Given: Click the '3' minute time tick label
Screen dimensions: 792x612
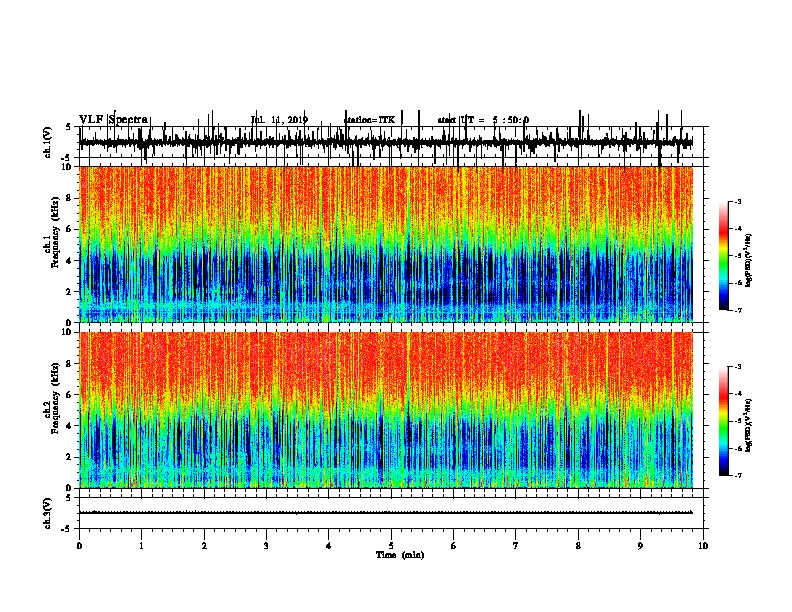Looking at the screenshot, I should point(266,545).
